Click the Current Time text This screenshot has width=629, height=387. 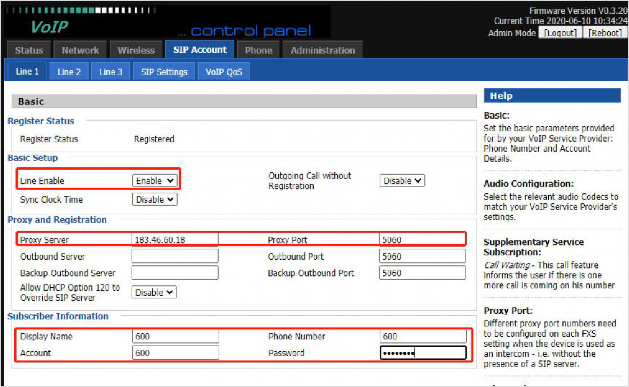pyautogui.click(x=560, y=21)
